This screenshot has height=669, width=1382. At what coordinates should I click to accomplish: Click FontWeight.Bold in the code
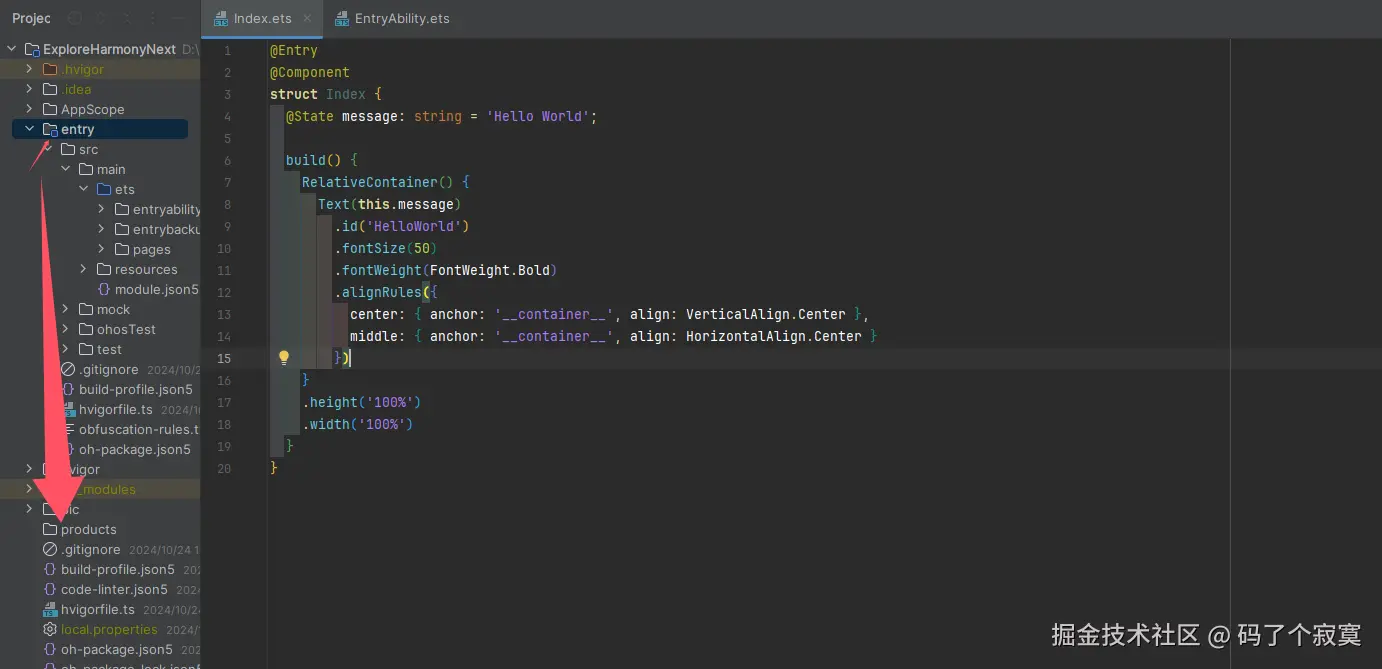(490, 270)
